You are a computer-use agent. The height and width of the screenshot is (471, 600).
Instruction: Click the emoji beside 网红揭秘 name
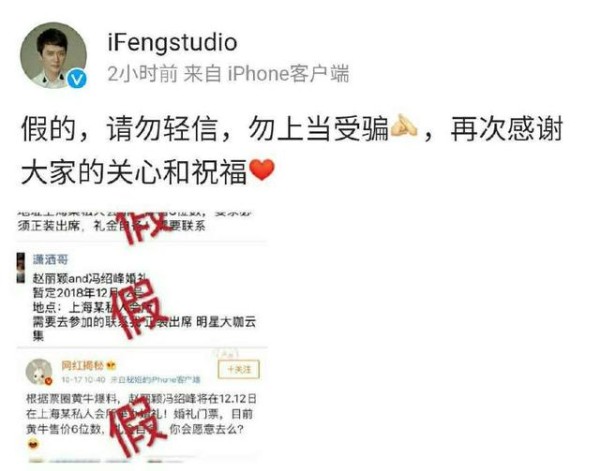(x=111, y=365)
